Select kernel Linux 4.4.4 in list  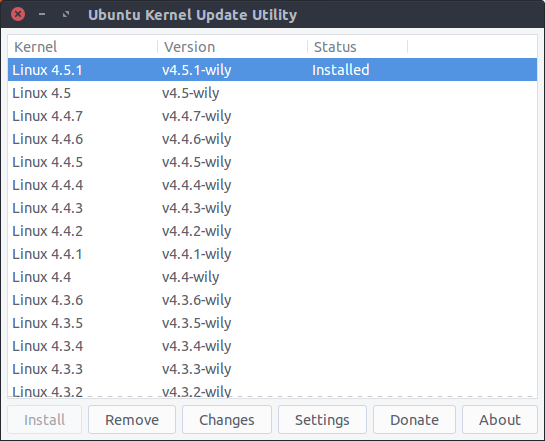pos(272,185)
